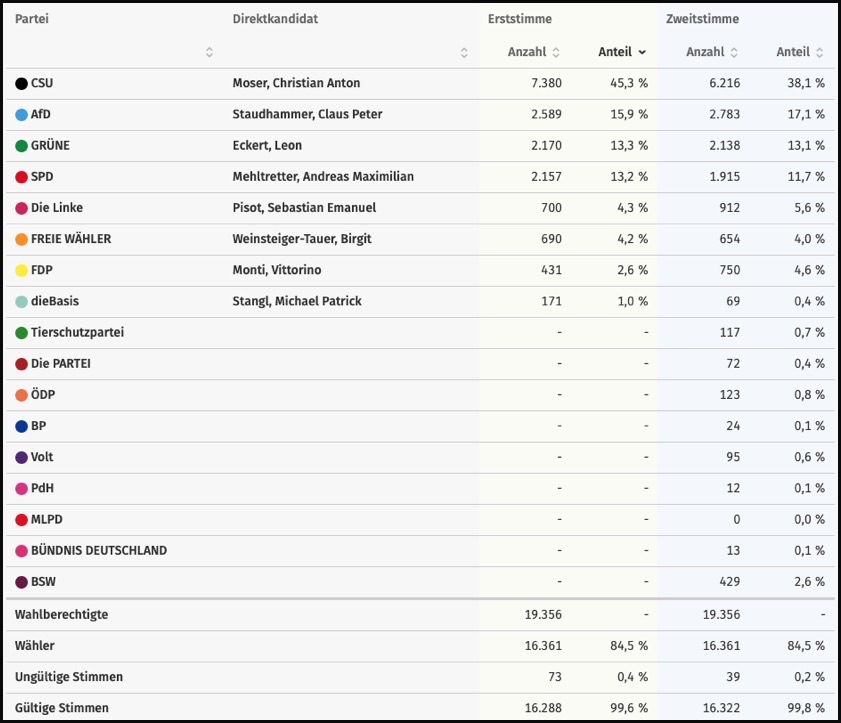841x723 pixels.
Task: Click the sort arrows in the Direktkandidat column
Action: (464, 52)
